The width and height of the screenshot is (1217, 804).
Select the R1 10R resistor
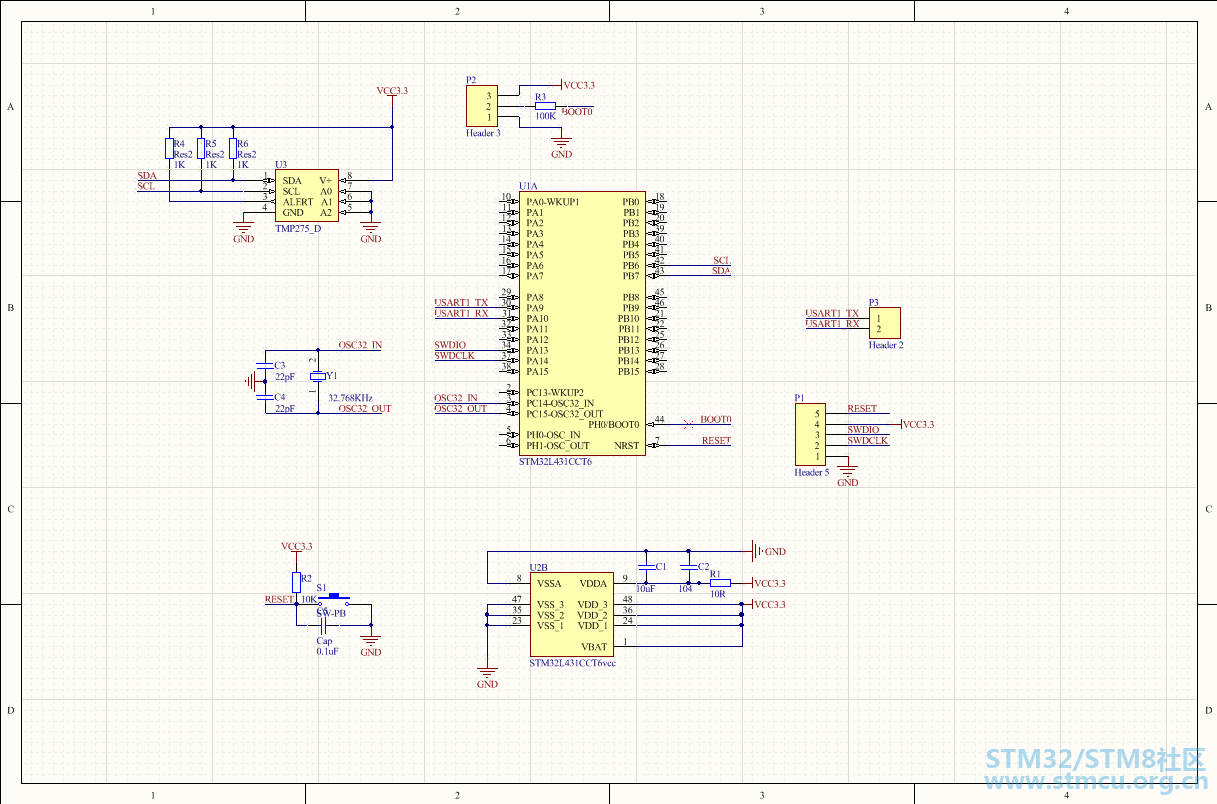pyautogui.click(x=720, y=583)
